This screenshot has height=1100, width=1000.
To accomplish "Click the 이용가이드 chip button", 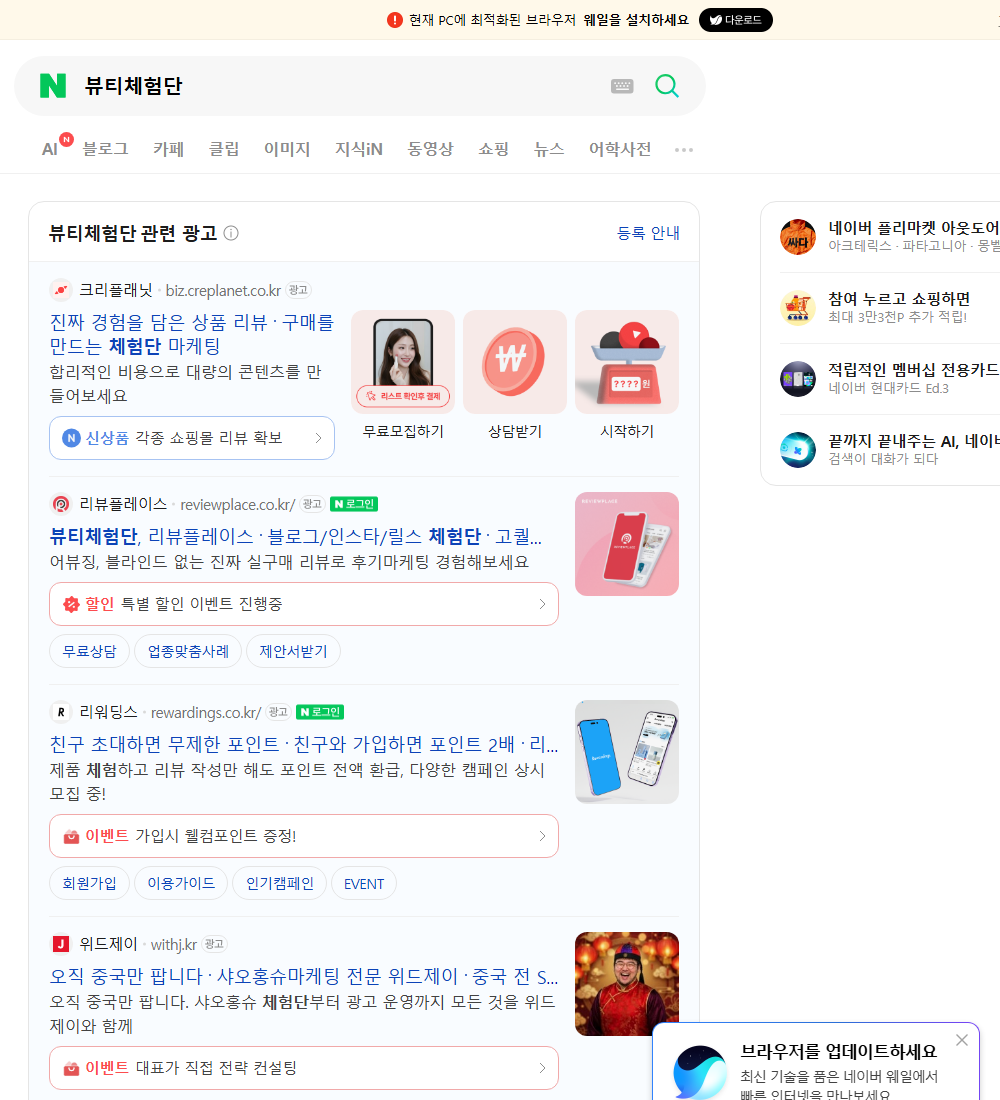I will coord(181,883).
